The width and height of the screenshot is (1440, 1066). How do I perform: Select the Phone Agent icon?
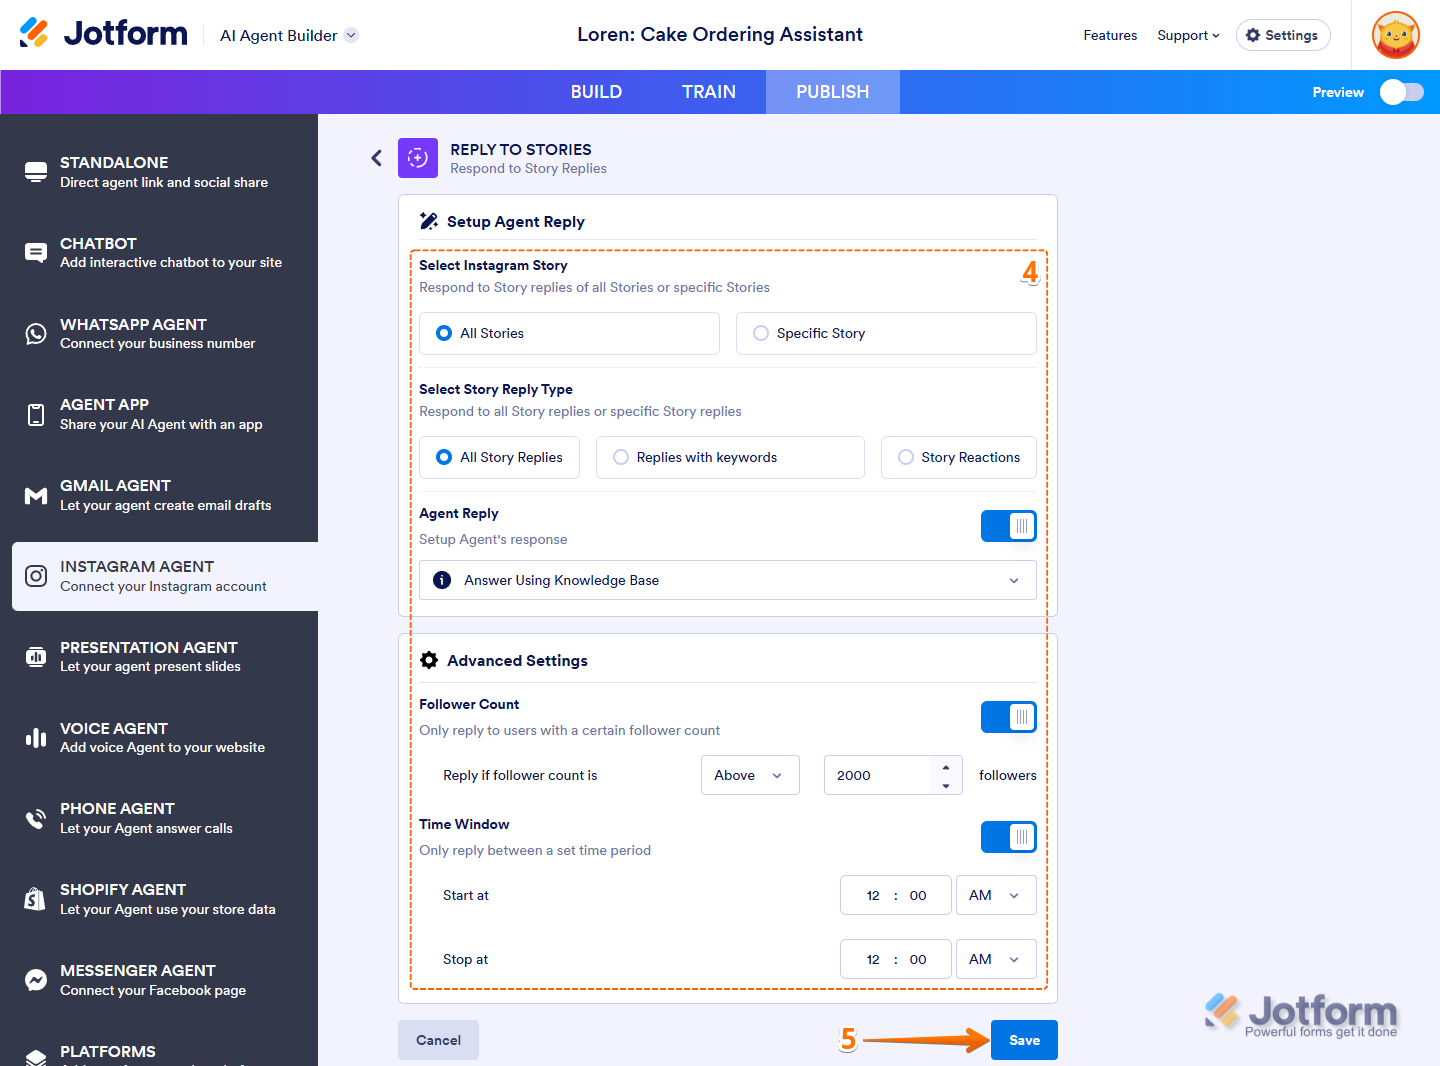tap(36, 819)
